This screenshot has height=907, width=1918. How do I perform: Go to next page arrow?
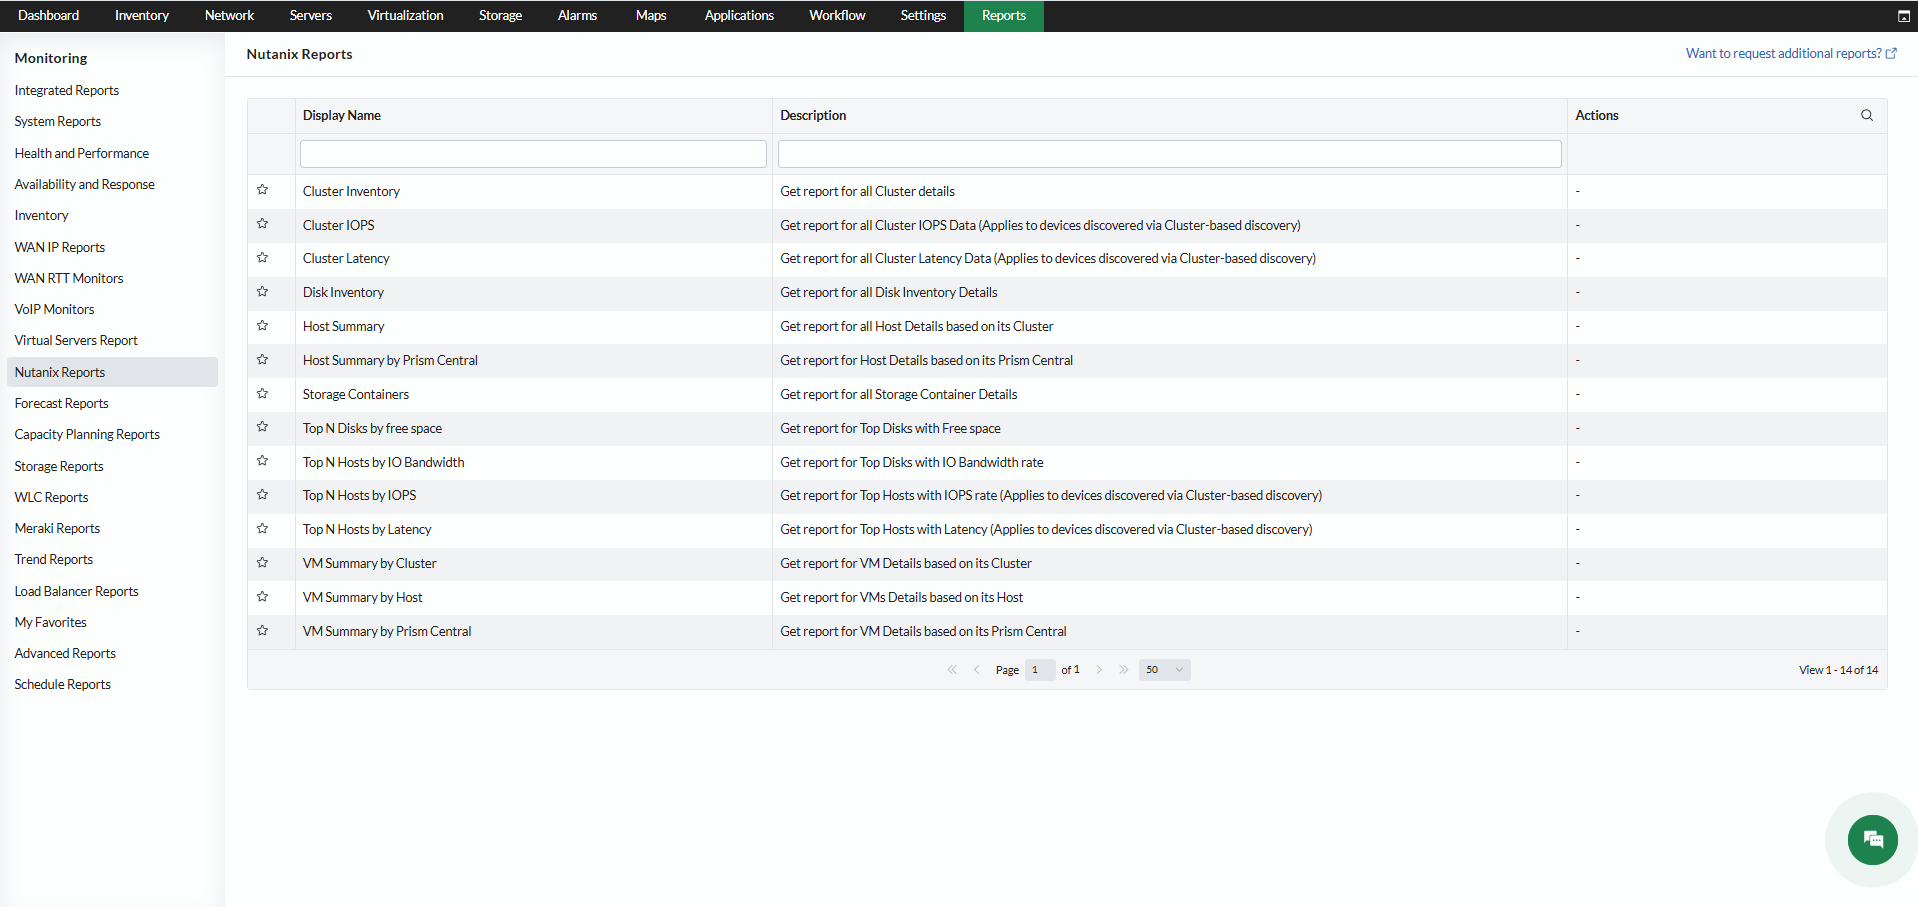[1099, 670]
